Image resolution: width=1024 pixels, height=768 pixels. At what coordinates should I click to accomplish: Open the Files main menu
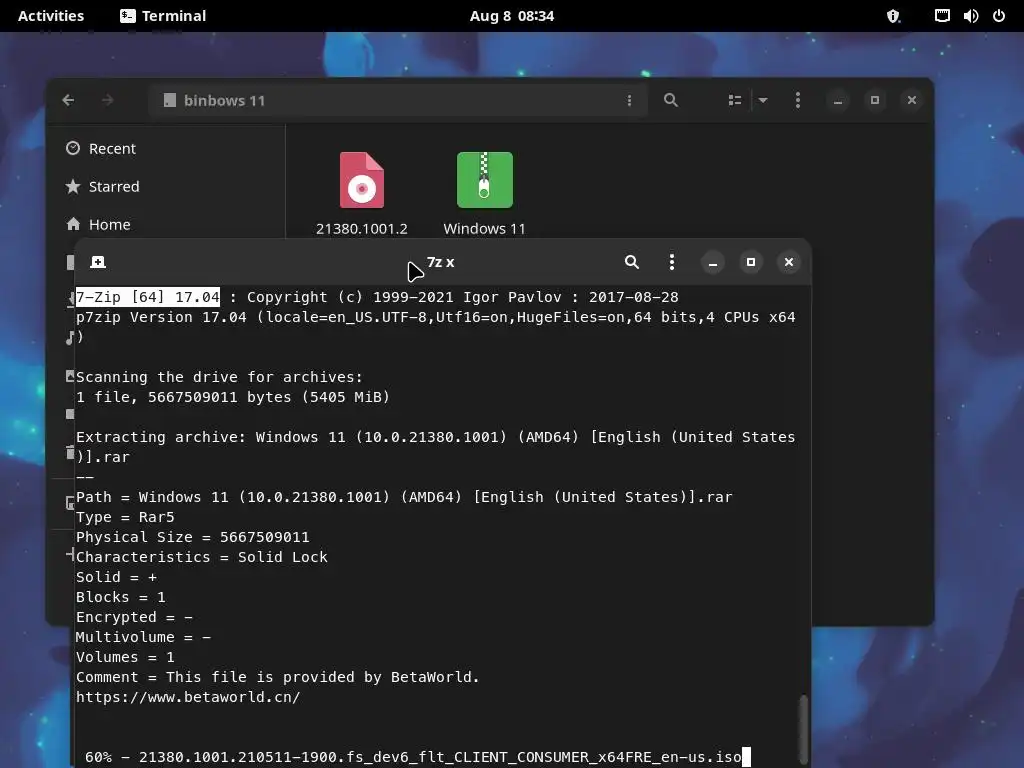coord(798,100)
